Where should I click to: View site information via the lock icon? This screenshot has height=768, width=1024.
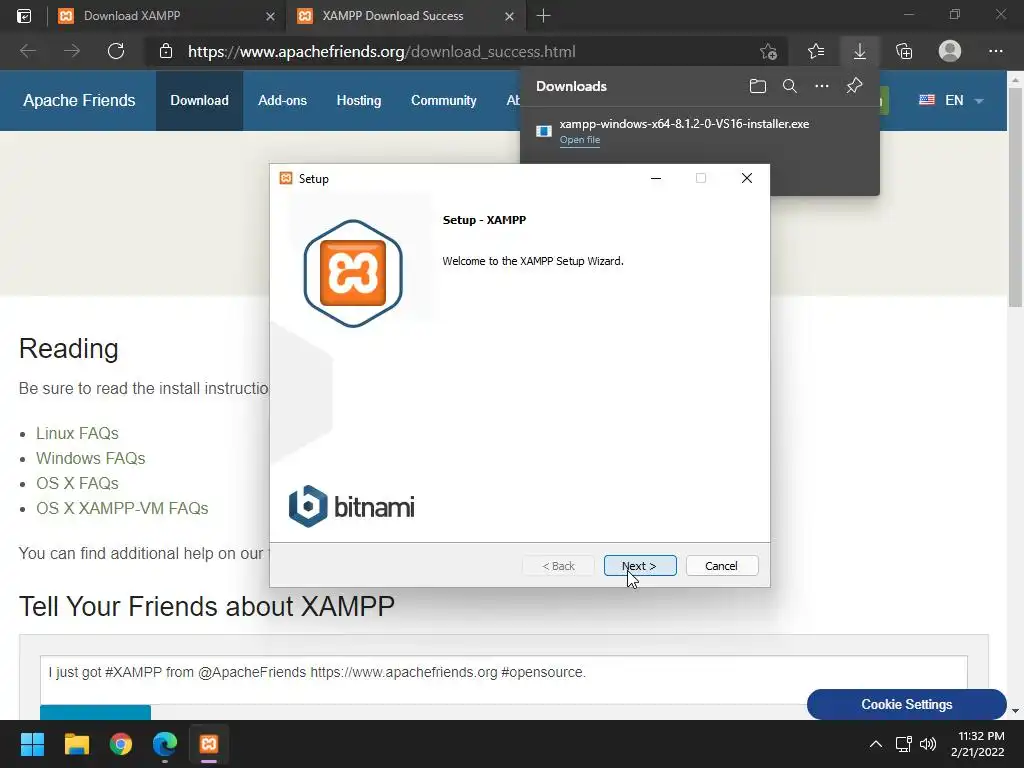[166, 51]
